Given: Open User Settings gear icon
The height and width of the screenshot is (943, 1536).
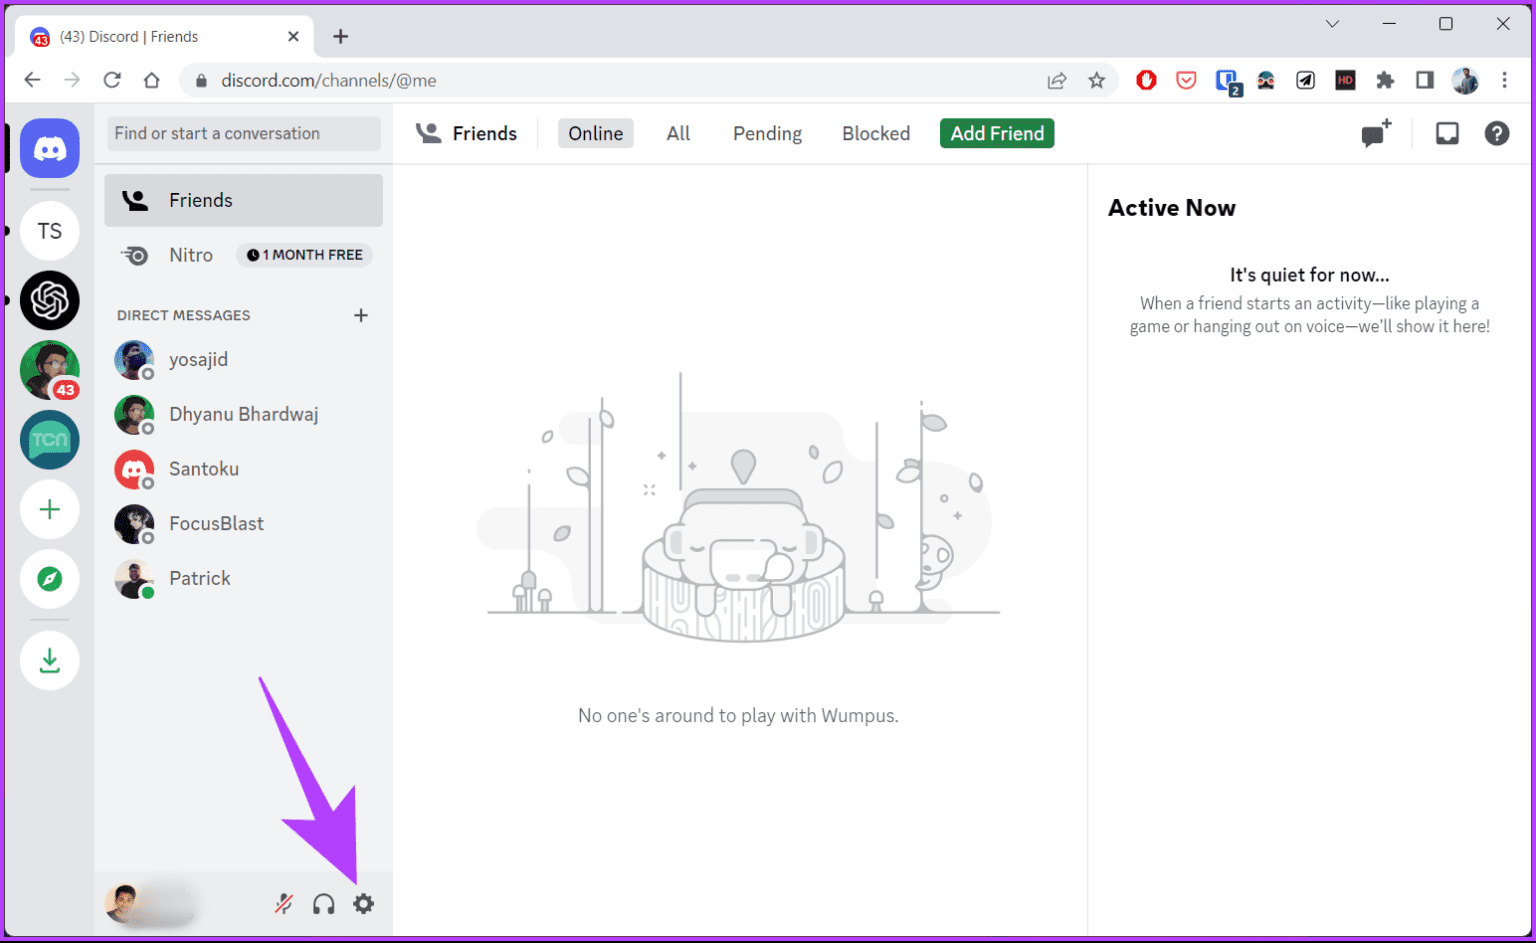Looking at the screenshot, I should coord(364,904).
